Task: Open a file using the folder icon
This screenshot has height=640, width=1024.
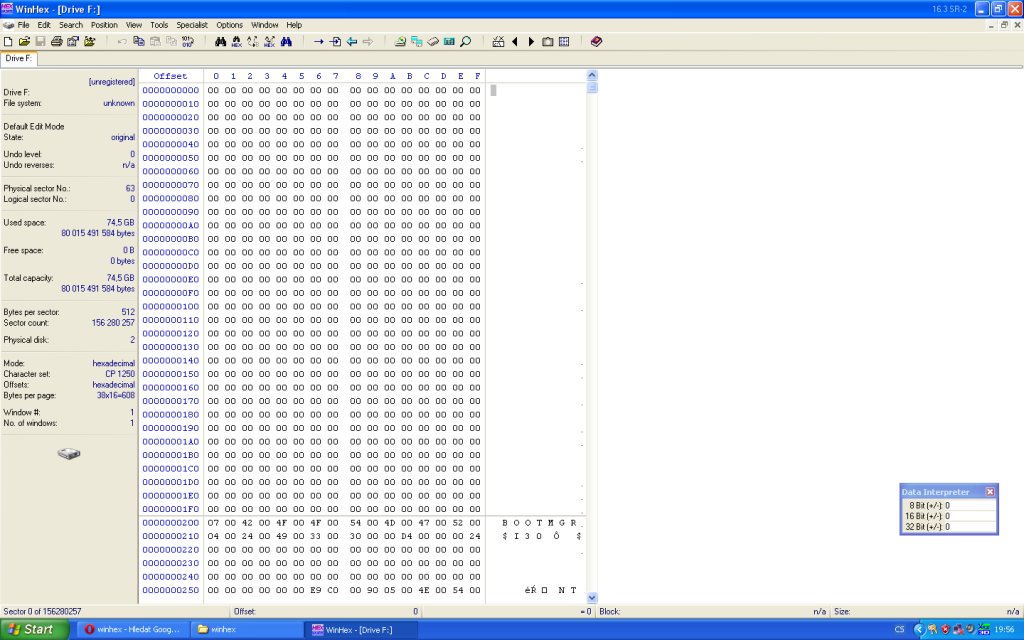Action: pos(24,41)
